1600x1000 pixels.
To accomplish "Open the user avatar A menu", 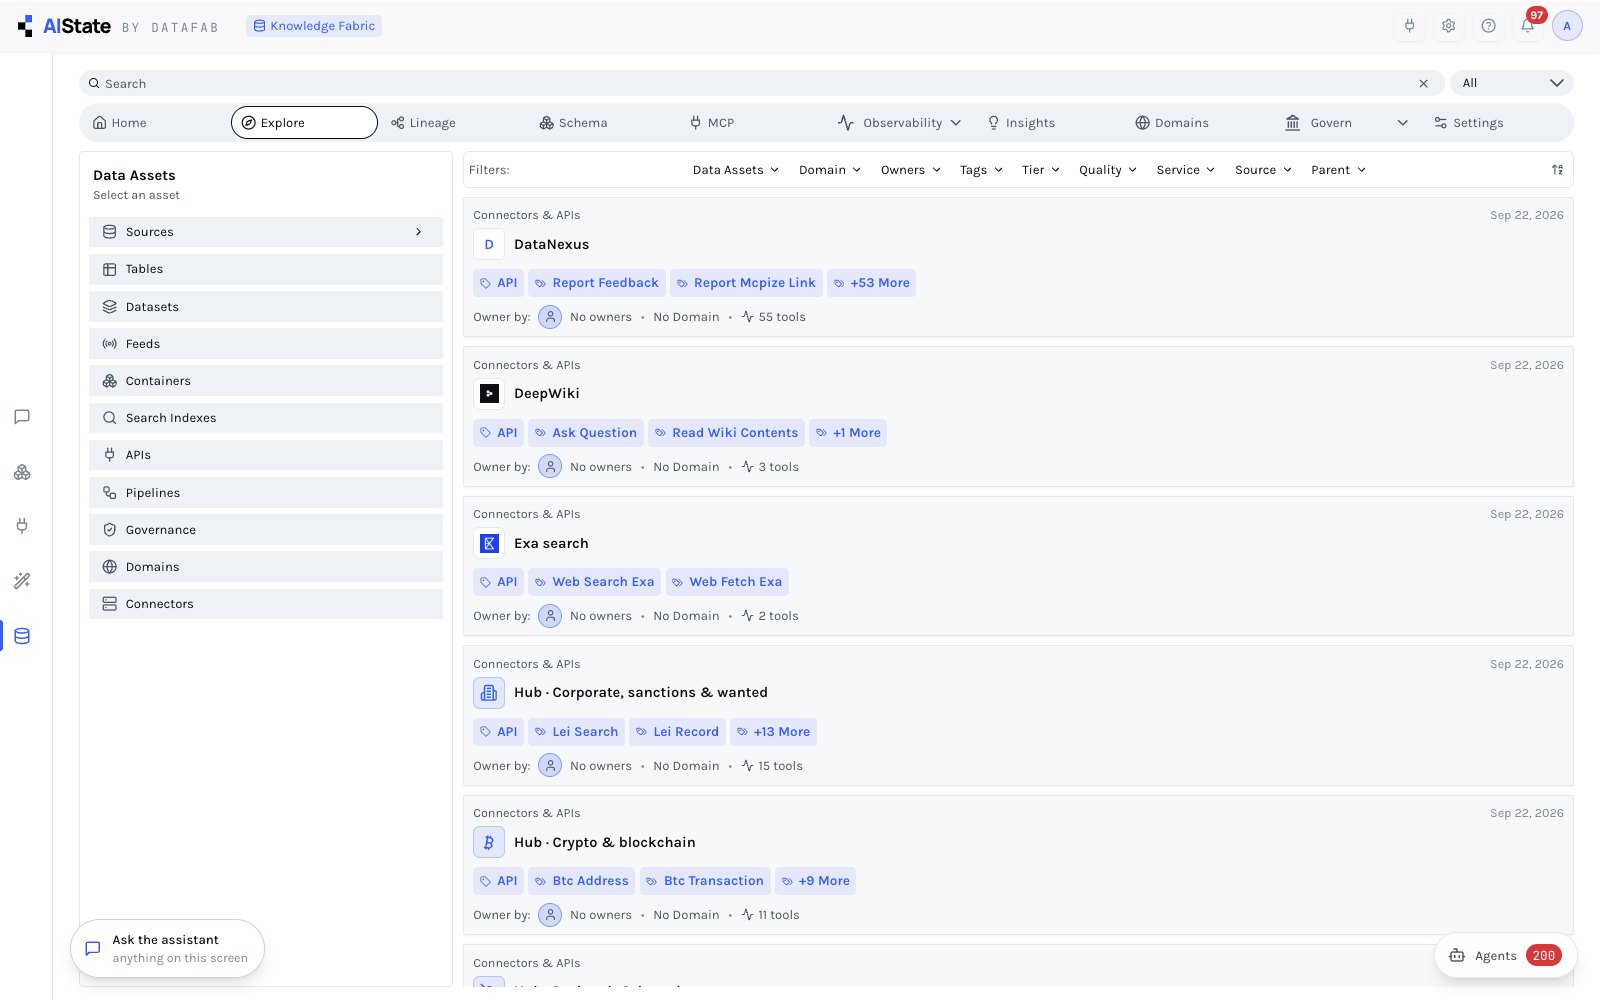I will (x=1567, y=26).
